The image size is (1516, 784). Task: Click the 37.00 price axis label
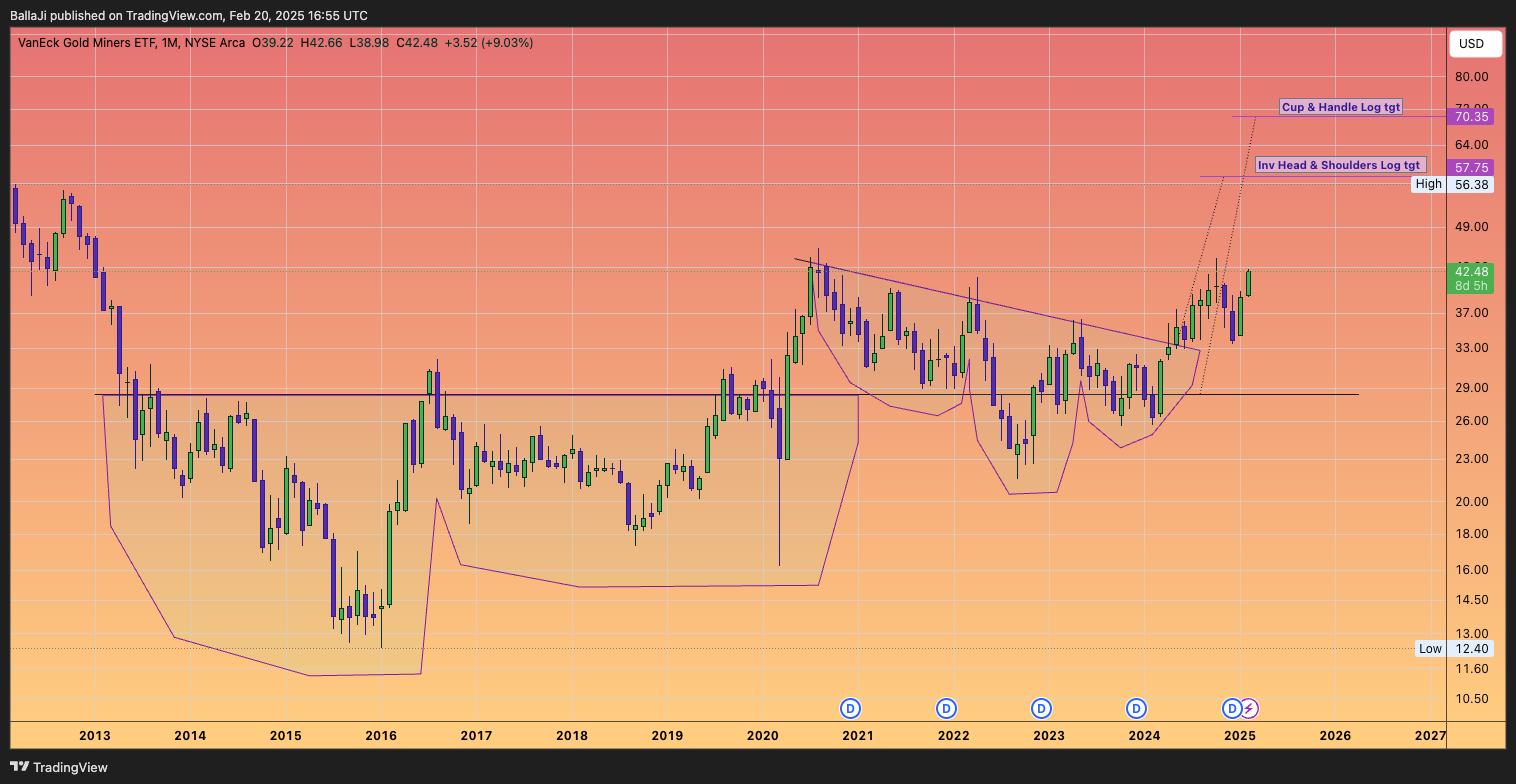pos(1473,313)
